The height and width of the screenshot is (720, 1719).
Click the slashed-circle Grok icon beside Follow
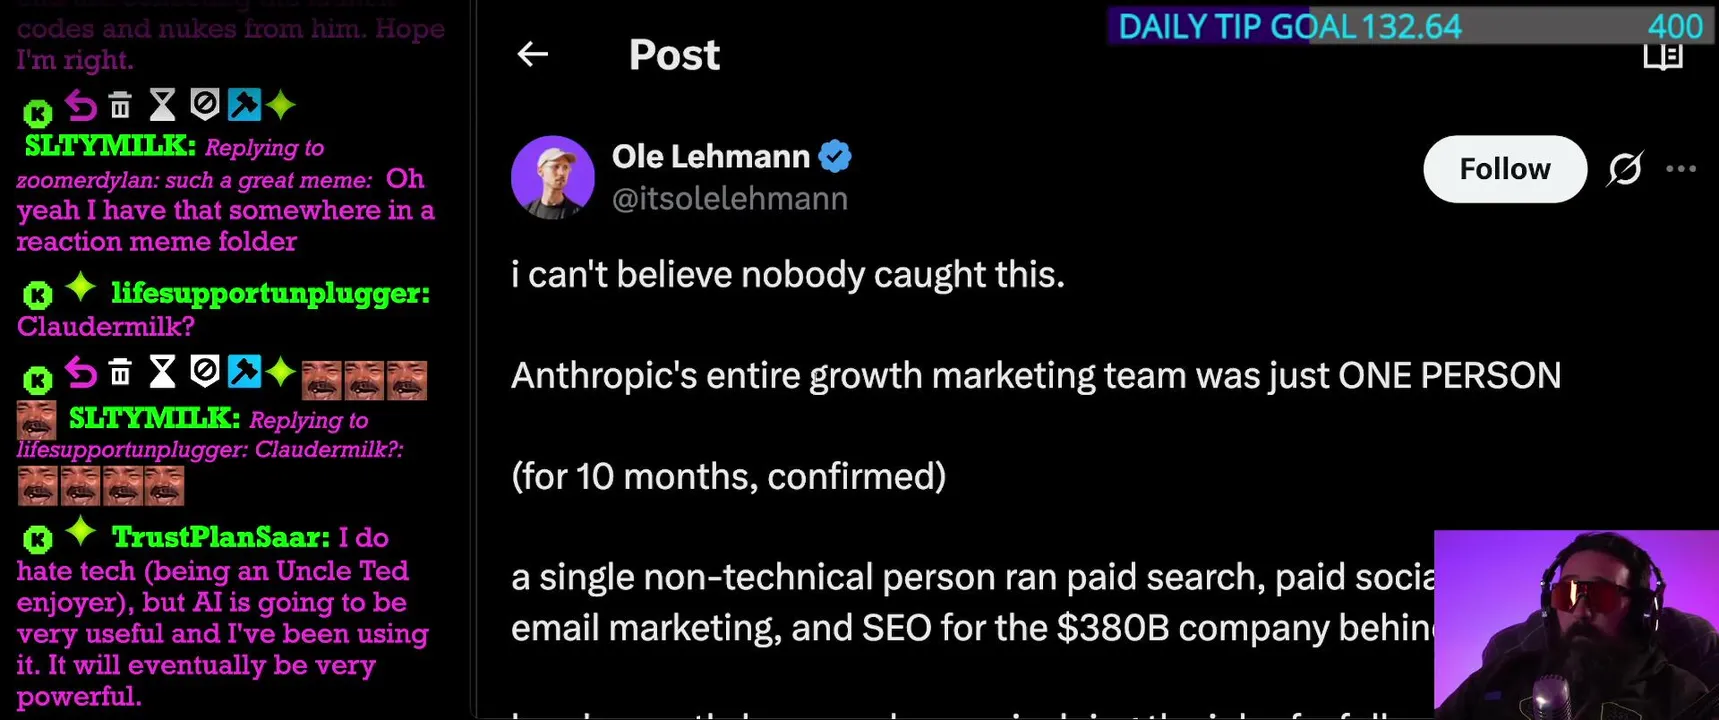click(x=1624, y=169)
